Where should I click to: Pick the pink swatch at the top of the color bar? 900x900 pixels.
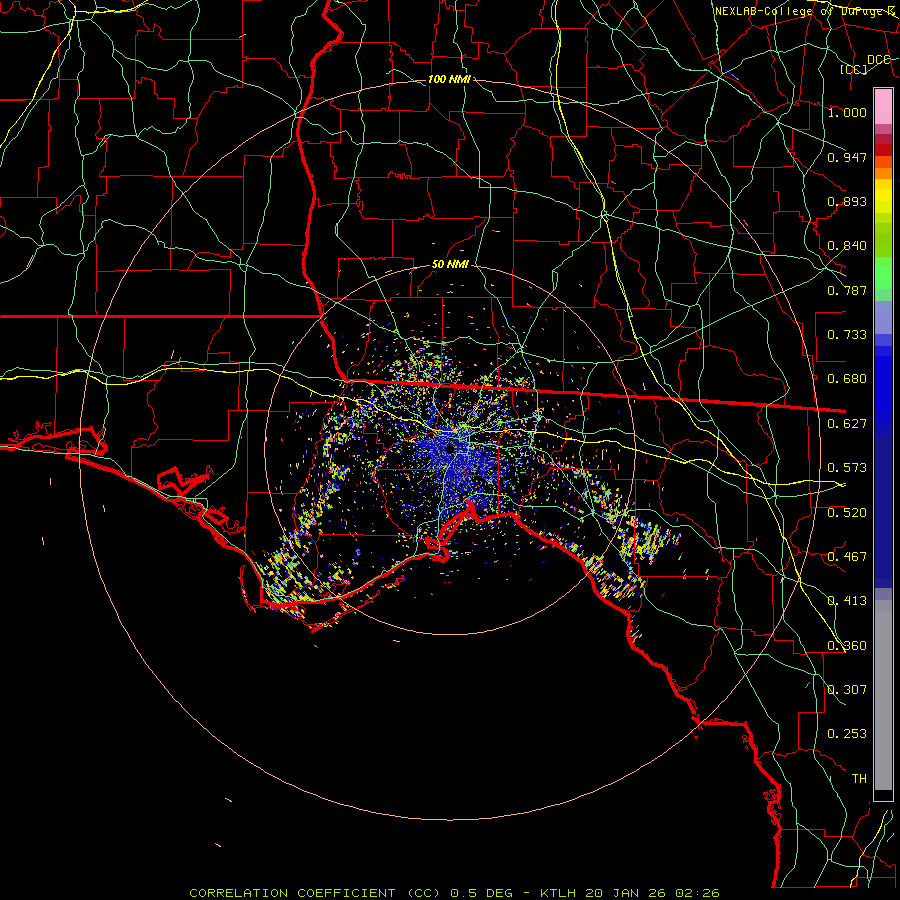point(883,107)
